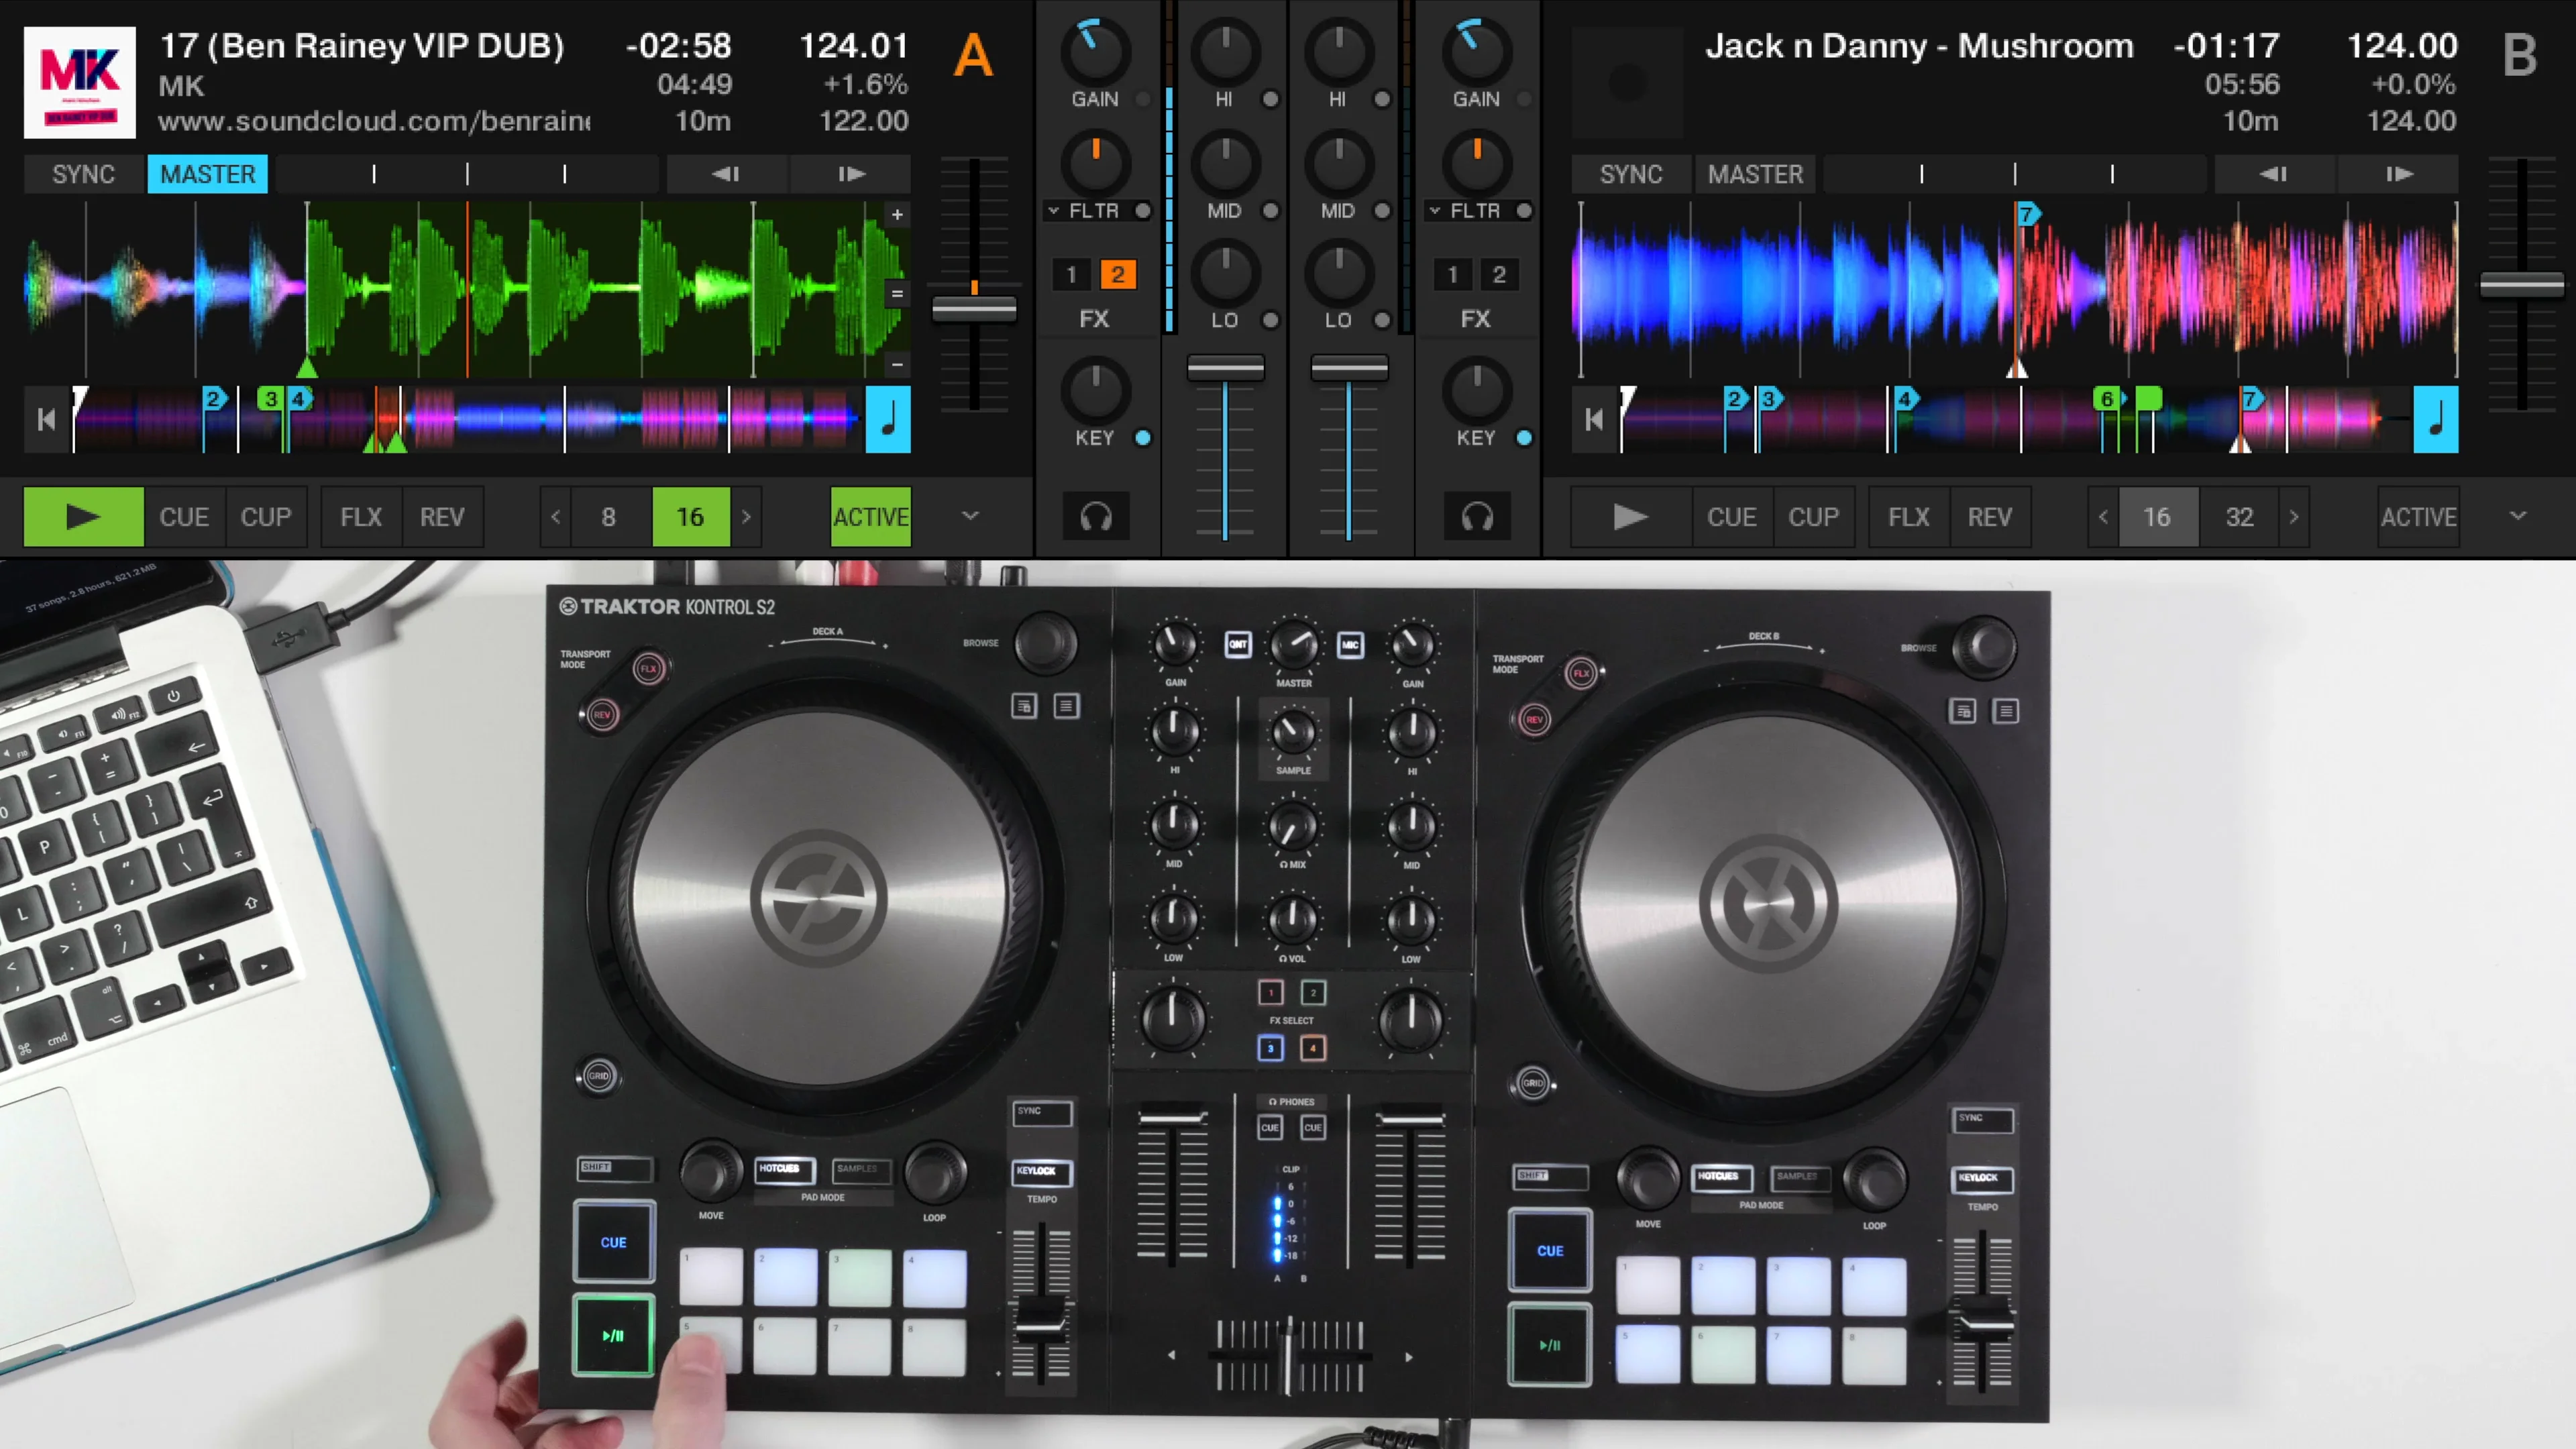Click Deck A blue musical note icon
The width and height of the screenshot is (2576, 1449).
(888, 419)
